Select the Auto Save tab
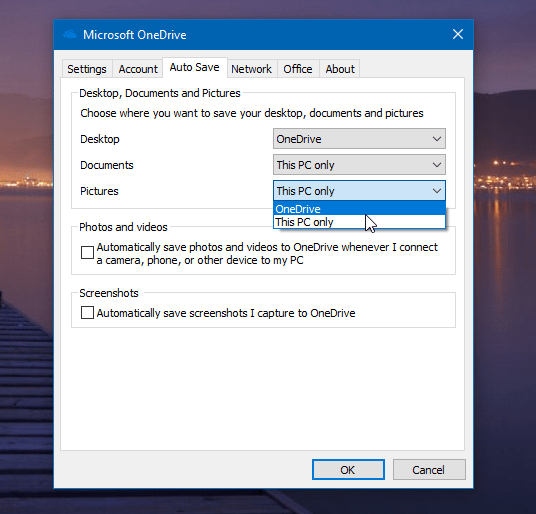This screenshot has height=514, width=536. (x=195, y=67)
